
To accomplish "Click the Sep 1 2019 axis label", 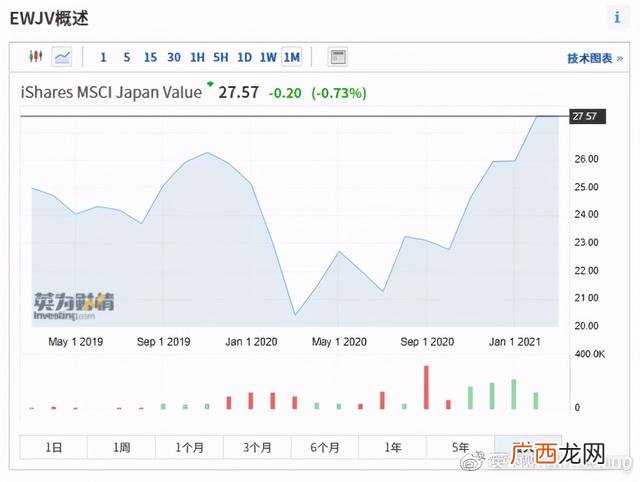I will [x=163, y=342].
